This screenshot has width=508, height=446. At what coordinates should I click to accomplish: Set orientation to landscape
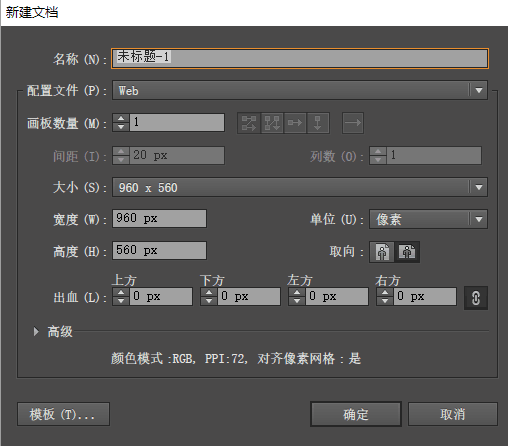[x=407, y=252]
